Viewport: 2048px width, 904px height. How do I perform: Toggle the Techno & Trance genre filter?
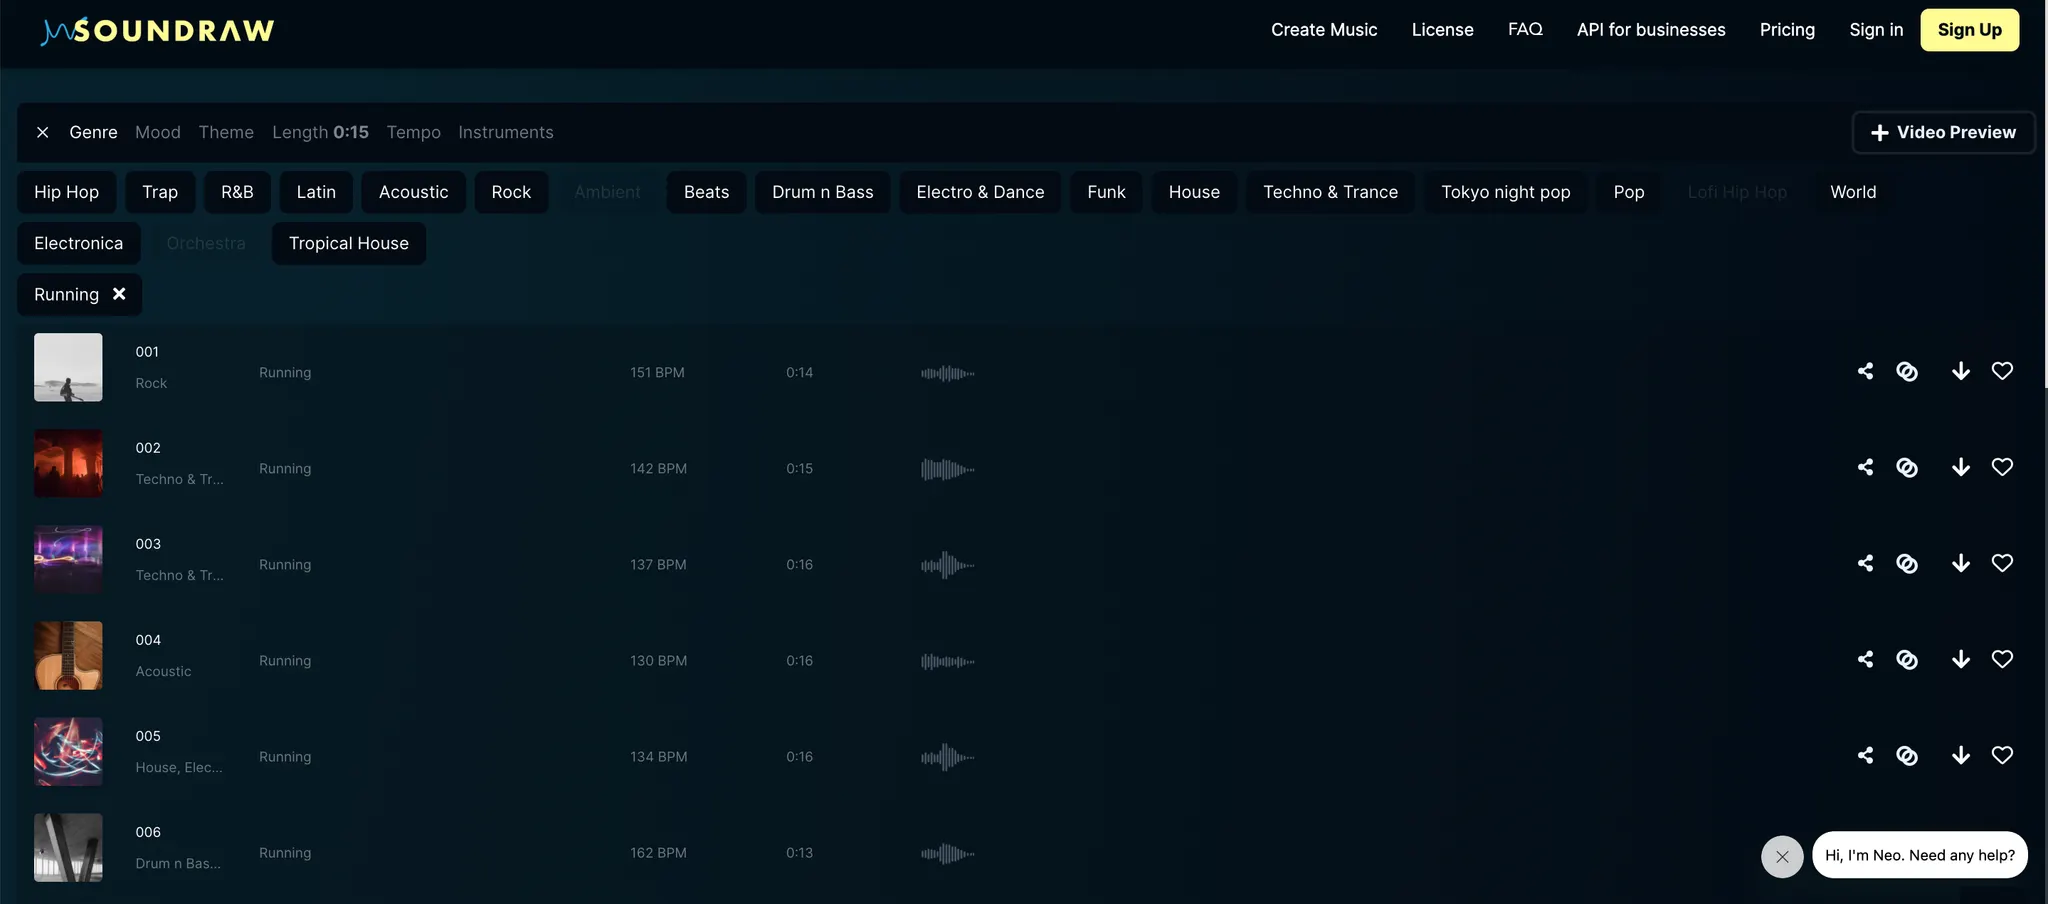[1330, 192]
